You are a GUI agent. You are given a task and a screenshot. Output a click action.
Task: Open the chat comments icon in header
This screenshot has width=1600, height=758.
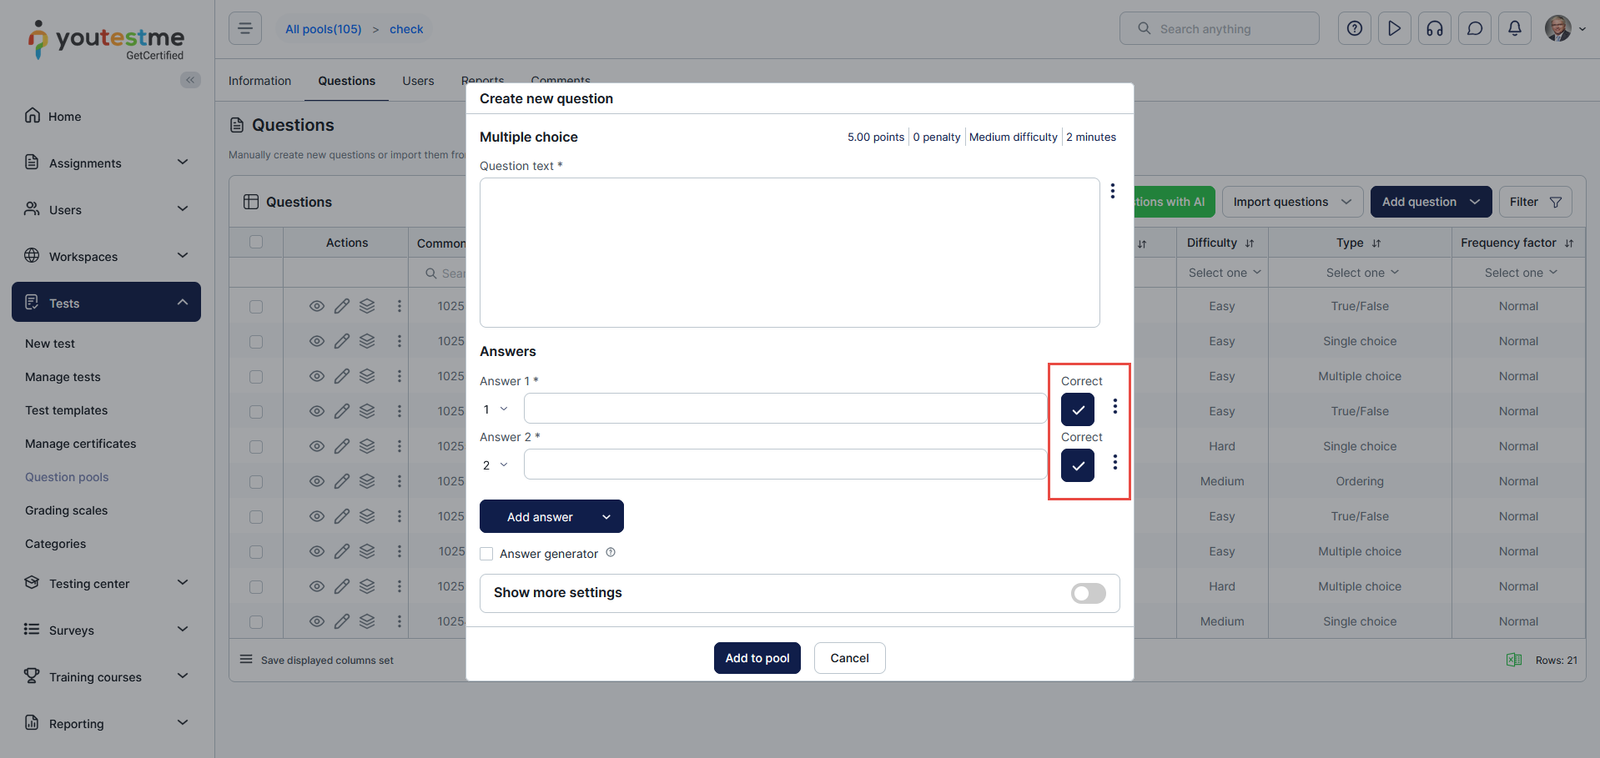(1474, 29)
